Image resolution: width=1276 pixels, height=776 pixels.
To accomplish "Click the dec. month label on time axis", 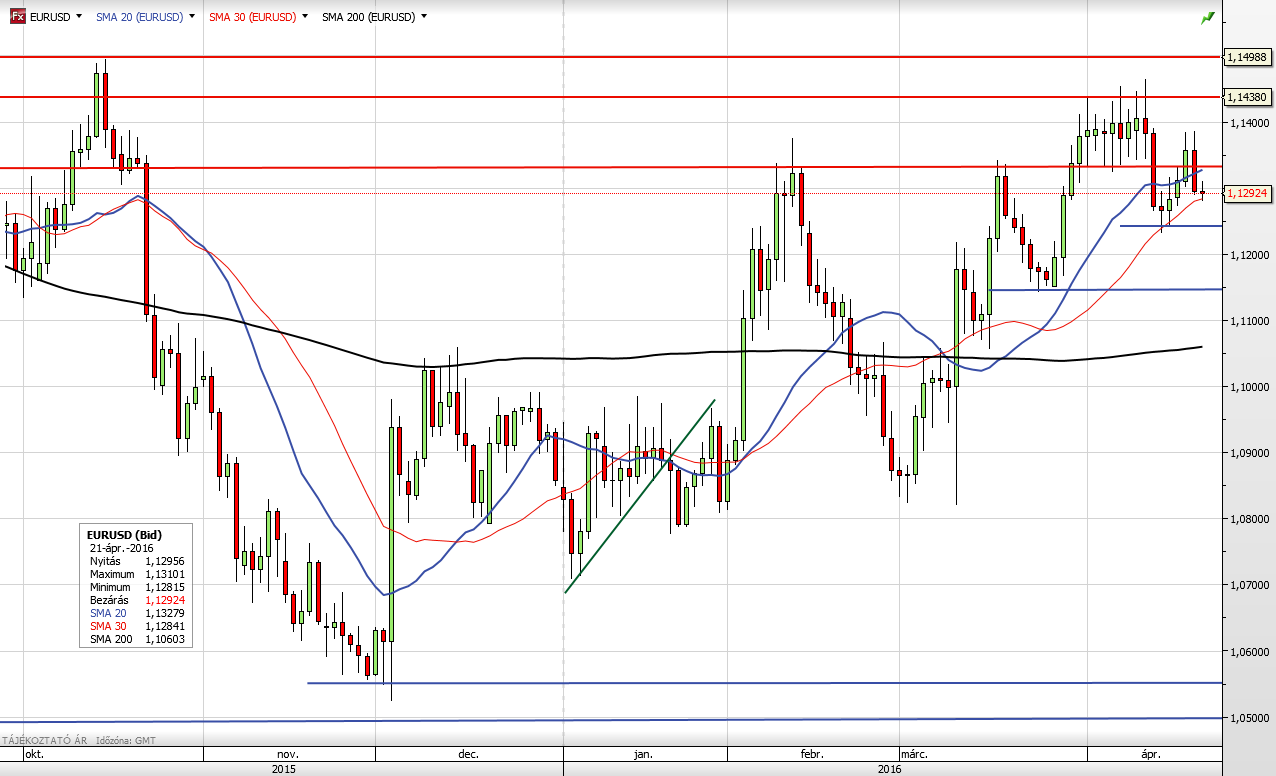I will (x=468, y=756).
